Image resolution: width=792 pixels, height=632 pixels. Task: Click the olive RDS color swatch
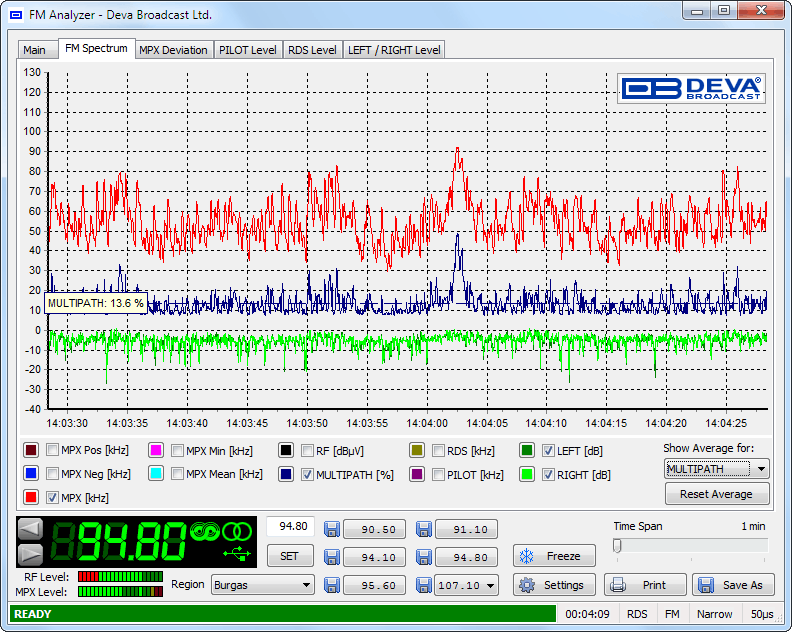(x=417, y=450)
